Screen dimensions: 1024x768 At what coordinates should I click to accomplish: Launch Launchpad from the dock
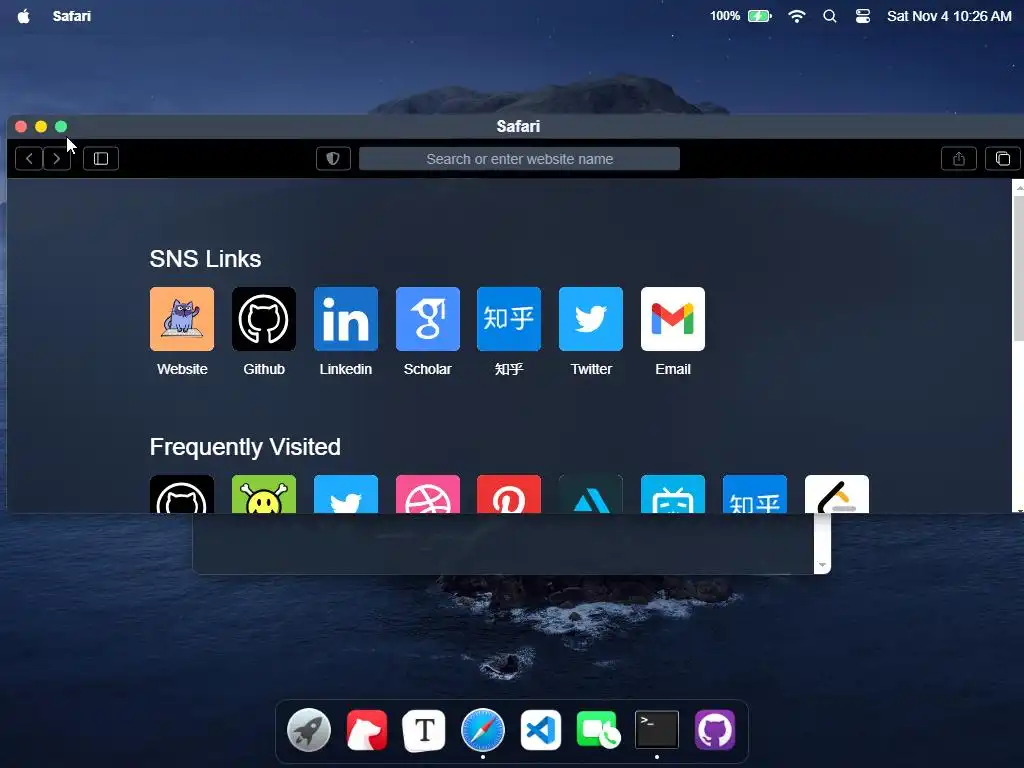(x=309, y=730)
